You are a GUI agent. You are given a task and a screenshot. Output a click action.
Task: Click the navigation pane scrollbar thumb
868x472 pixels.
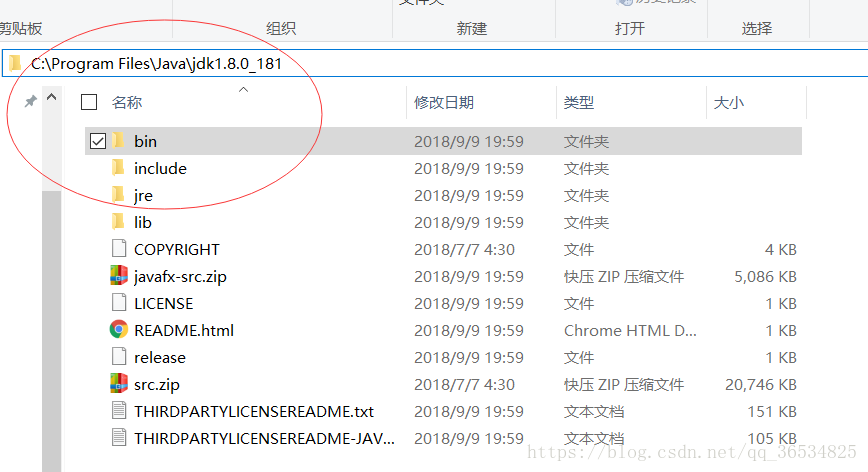pyautogui.click(x=51, y=331)
